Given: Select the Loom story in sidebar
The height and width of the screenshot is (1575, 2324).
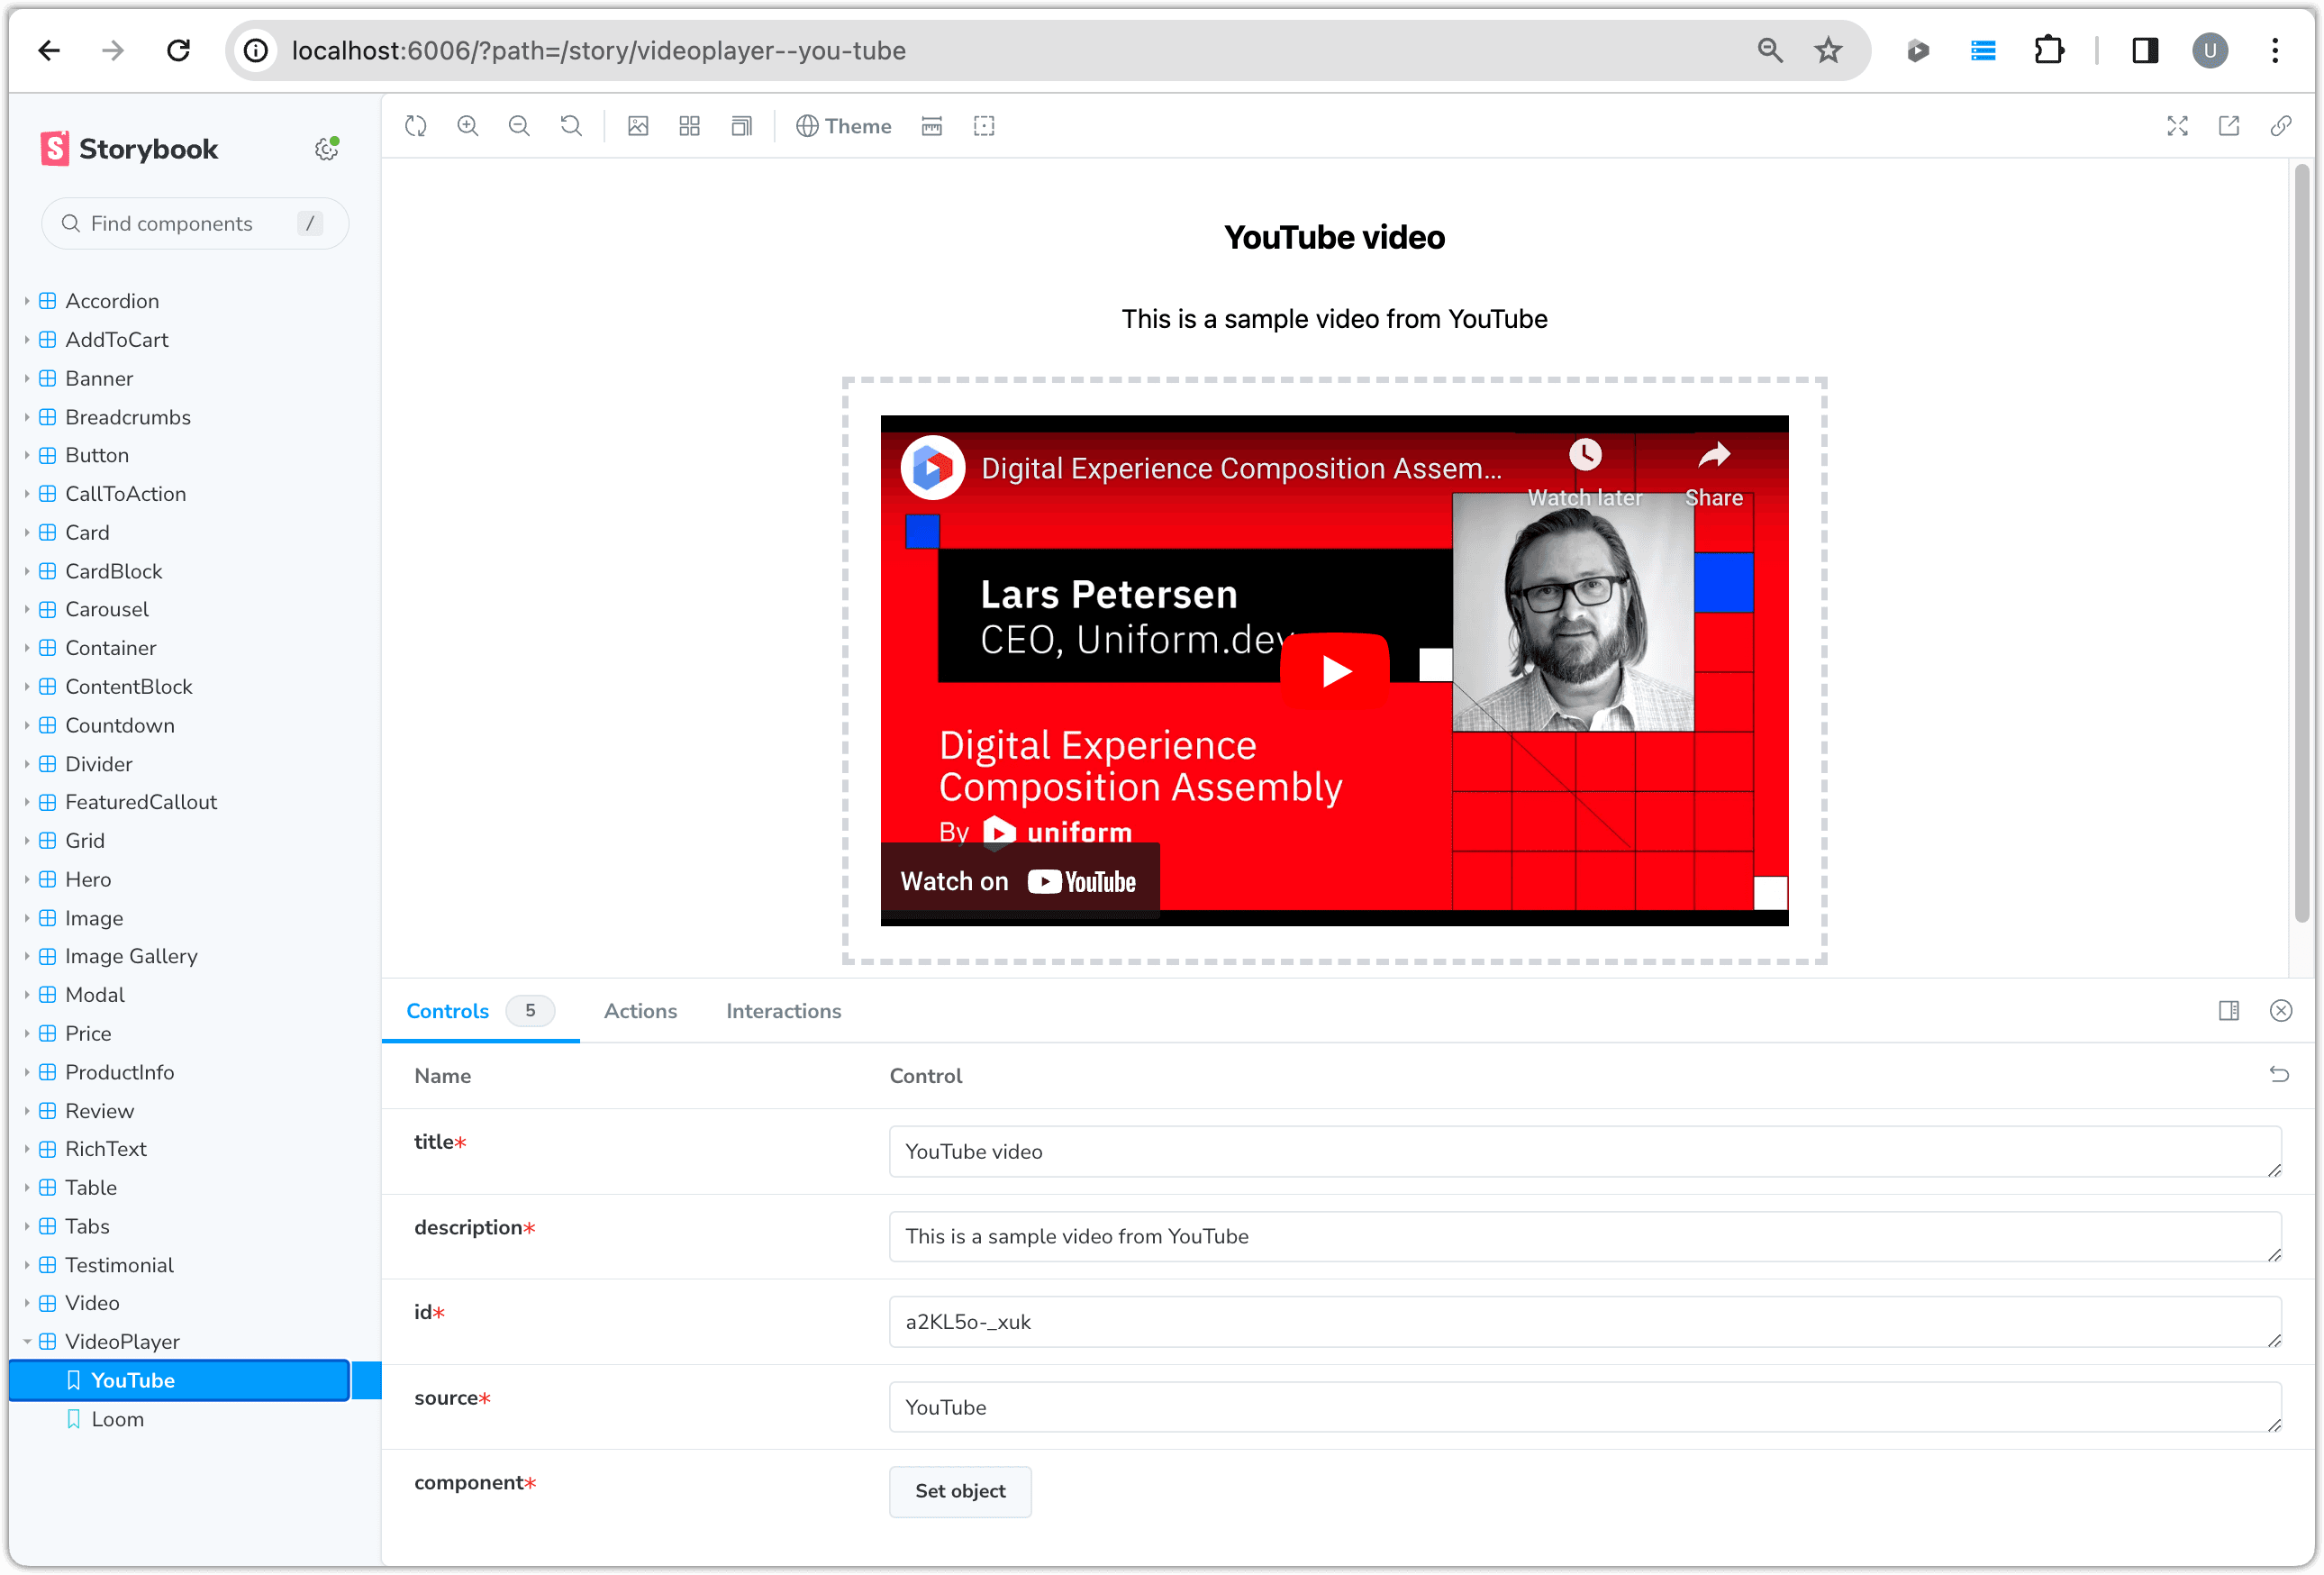Looking at the screenshot, I should click(x=117, y=1419).
